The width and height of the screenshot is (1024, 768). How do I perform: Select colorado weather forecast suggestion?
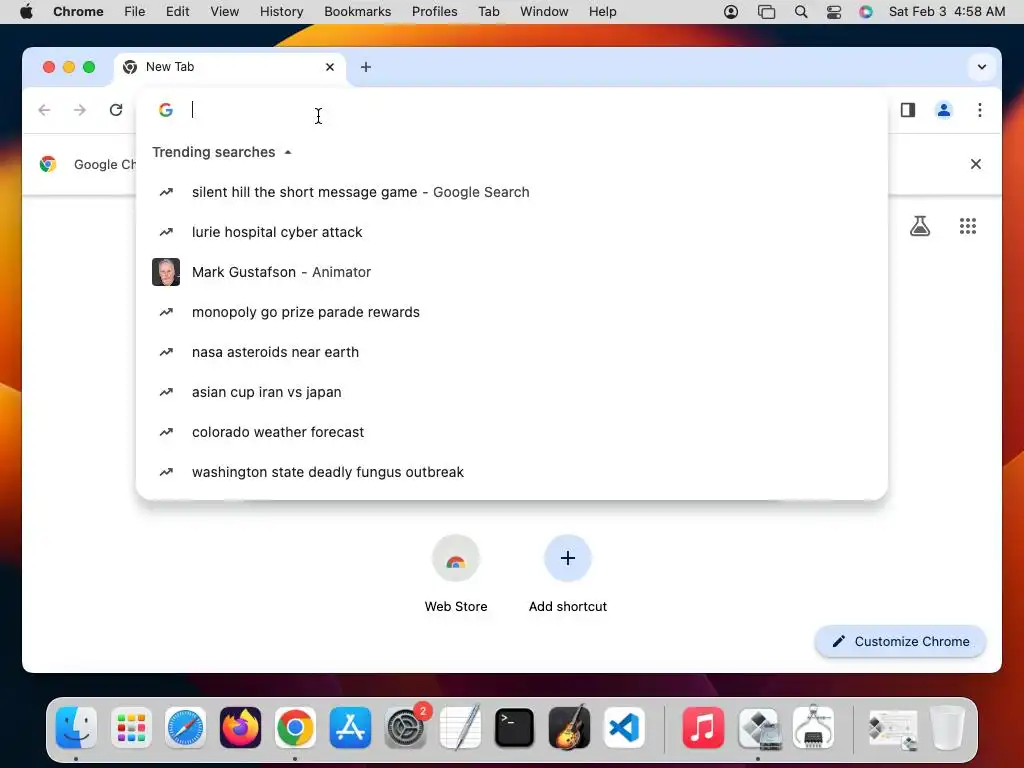[x=511, y=432]
